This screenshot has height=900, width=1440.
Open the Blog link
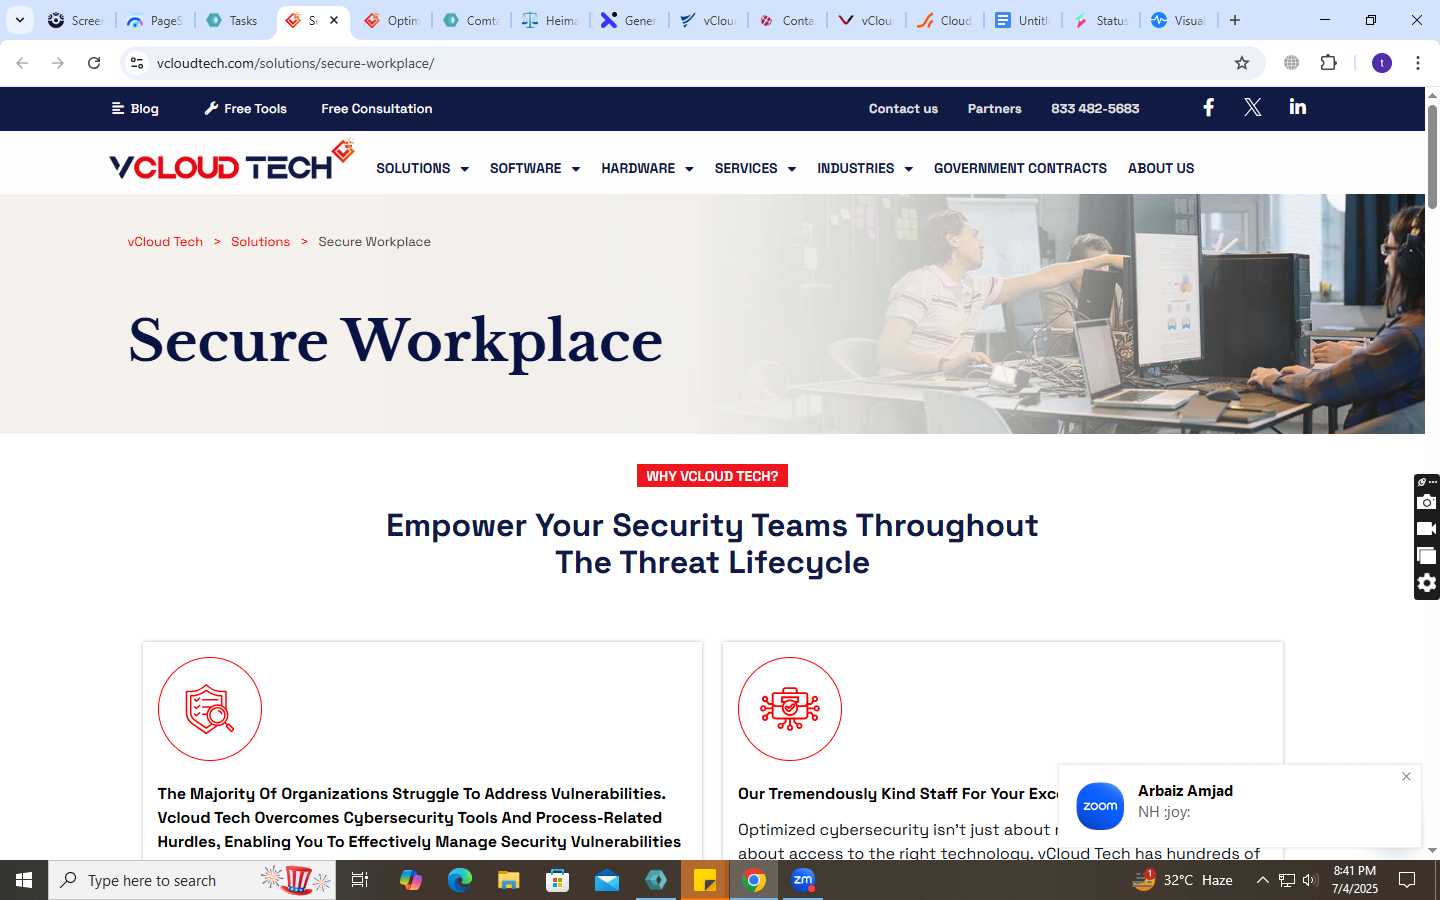coord(135,108)
